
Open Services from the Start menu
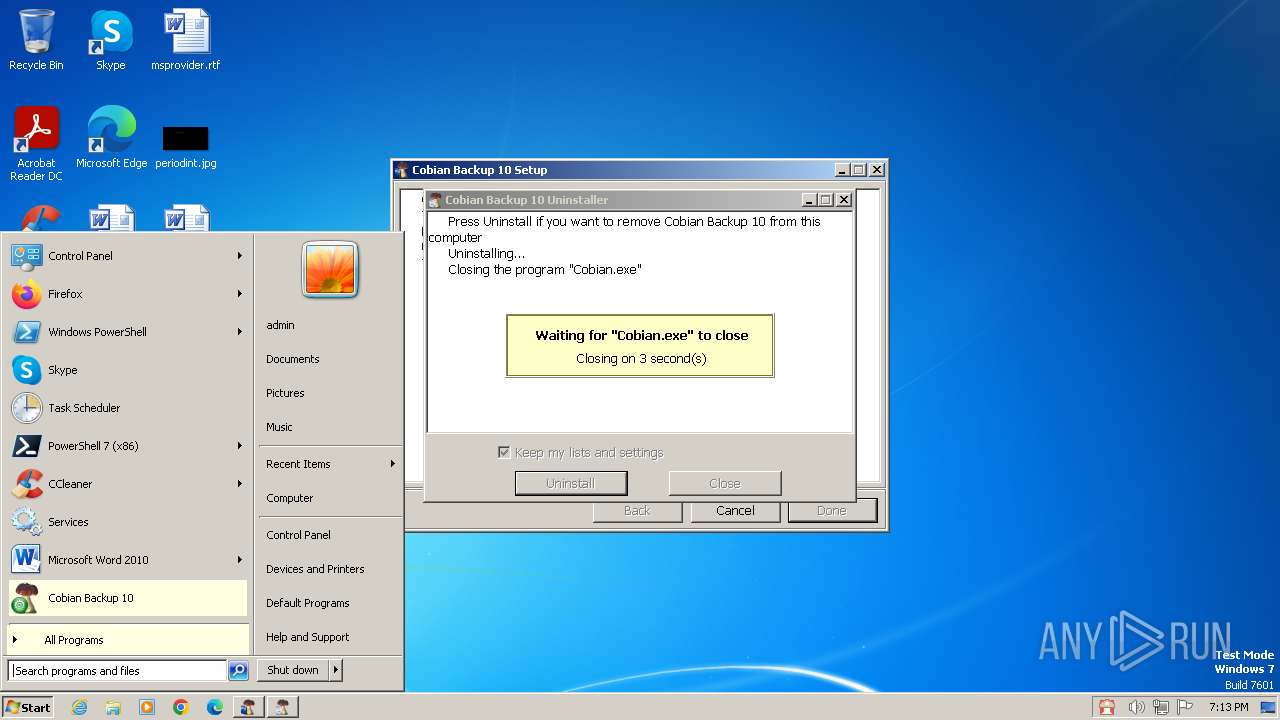[x=128, y=522]
